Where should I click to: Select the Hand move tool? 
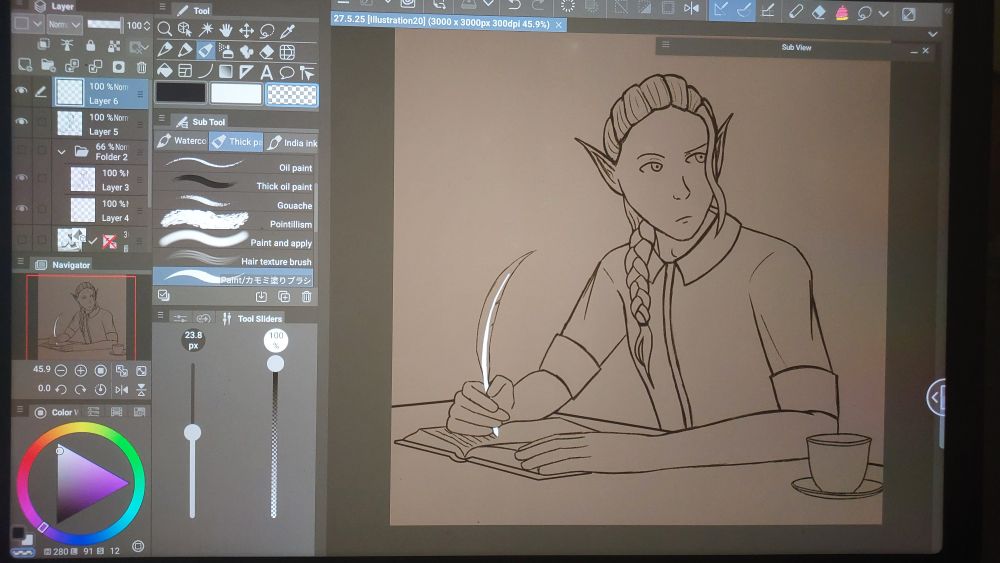click(x=226, y=30)
